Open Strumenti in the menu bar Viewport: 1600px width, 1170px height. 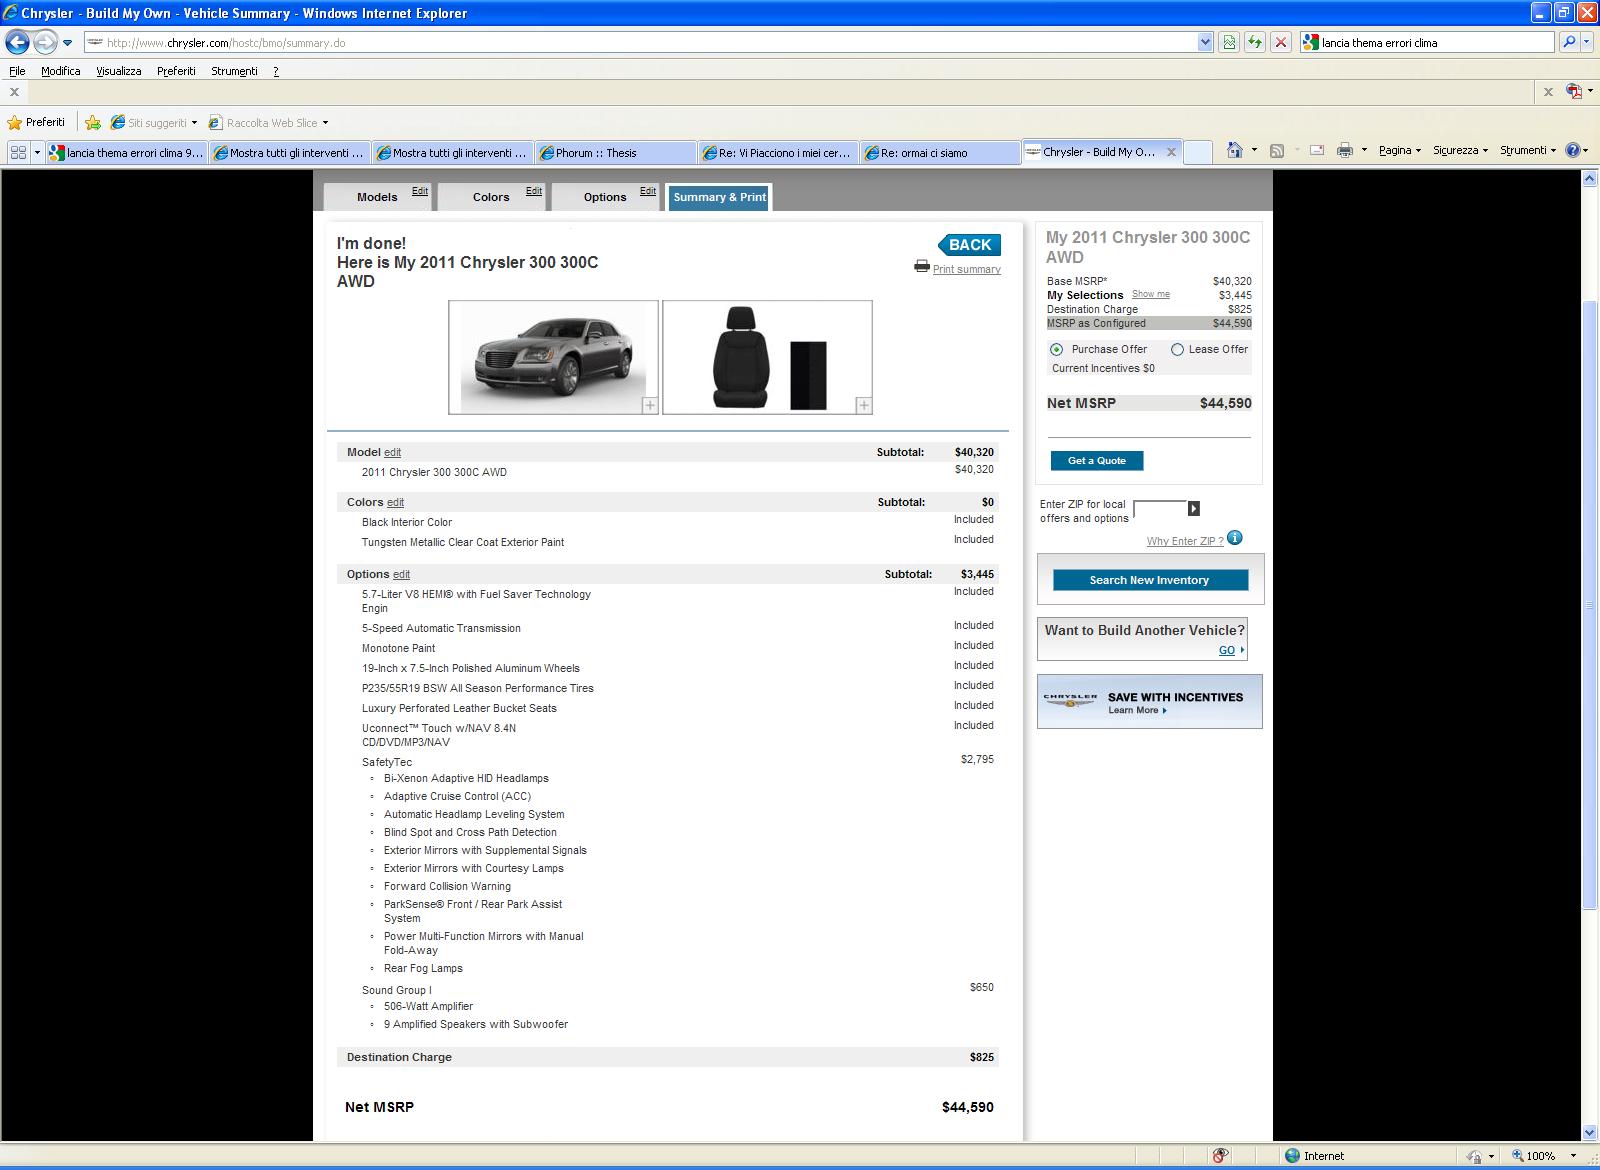coord(234,71)
